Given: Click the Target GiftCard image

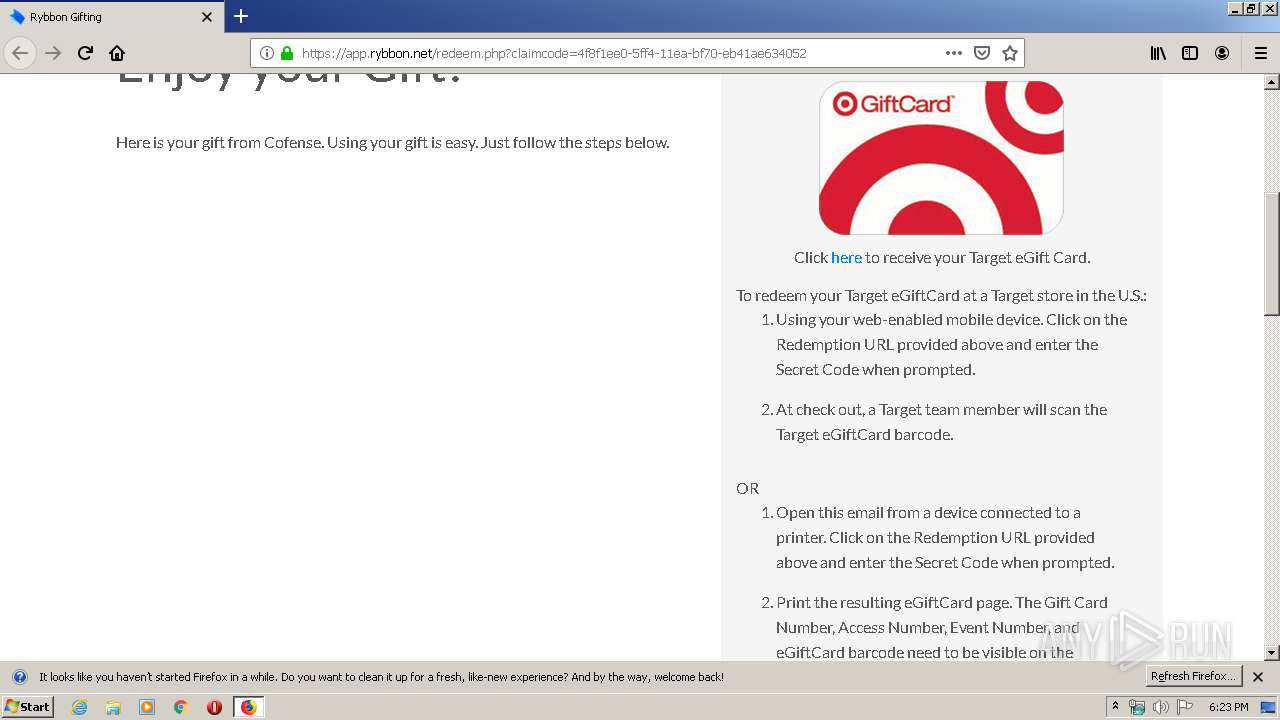Looking at the screenshot, I should [941, 158].
